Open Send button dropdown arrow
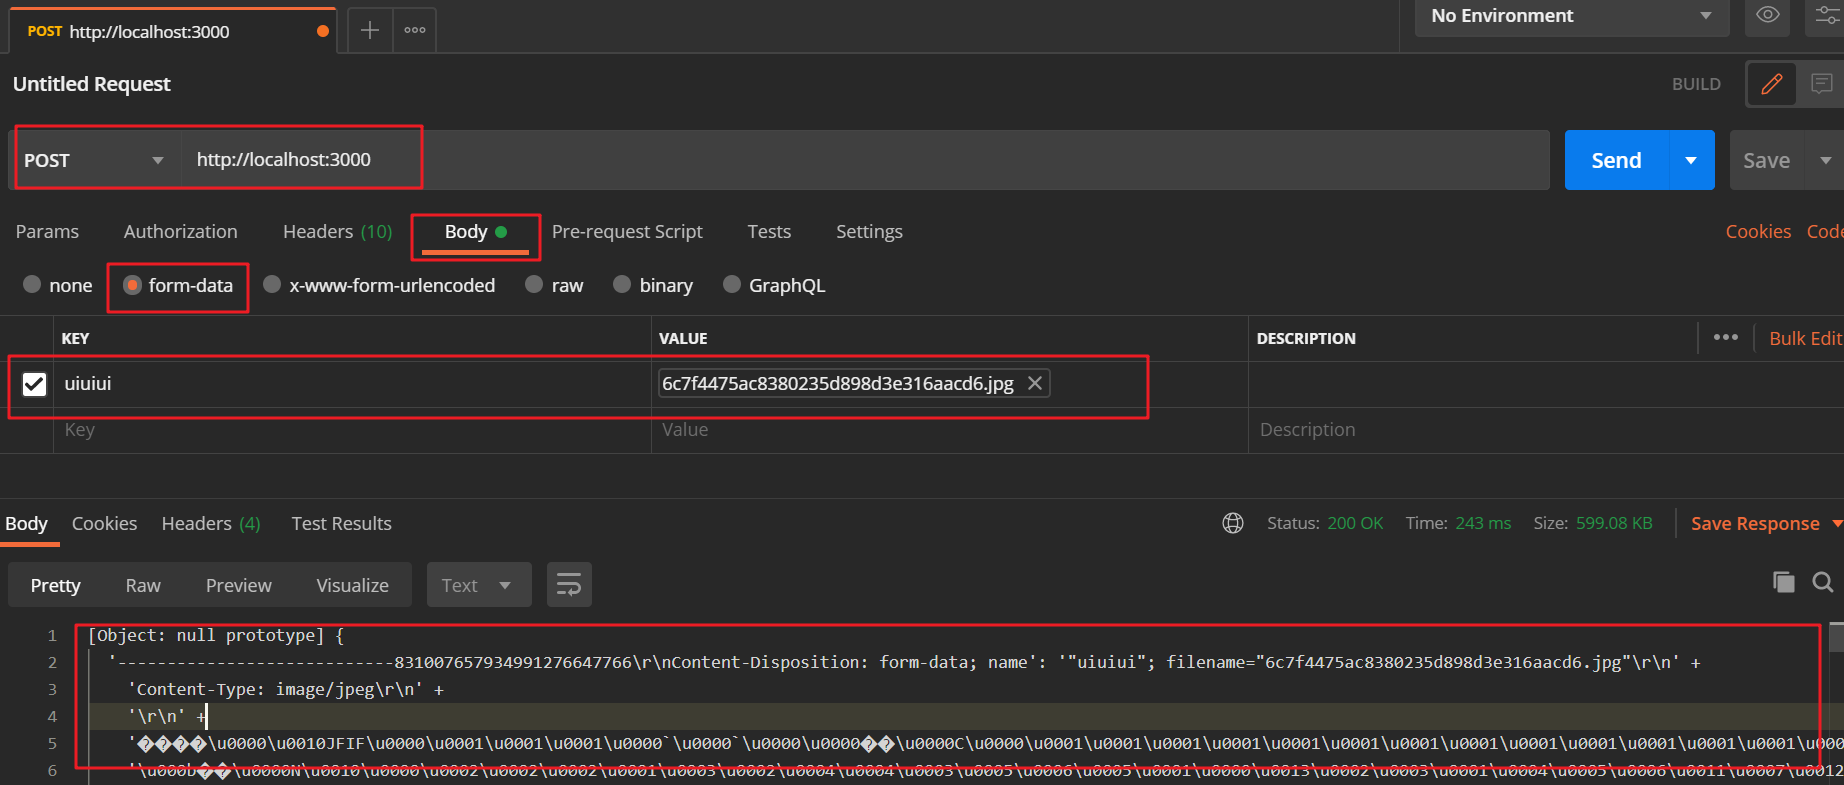The height and width of the screenshot is (785, 1844). pos(1691,160)
